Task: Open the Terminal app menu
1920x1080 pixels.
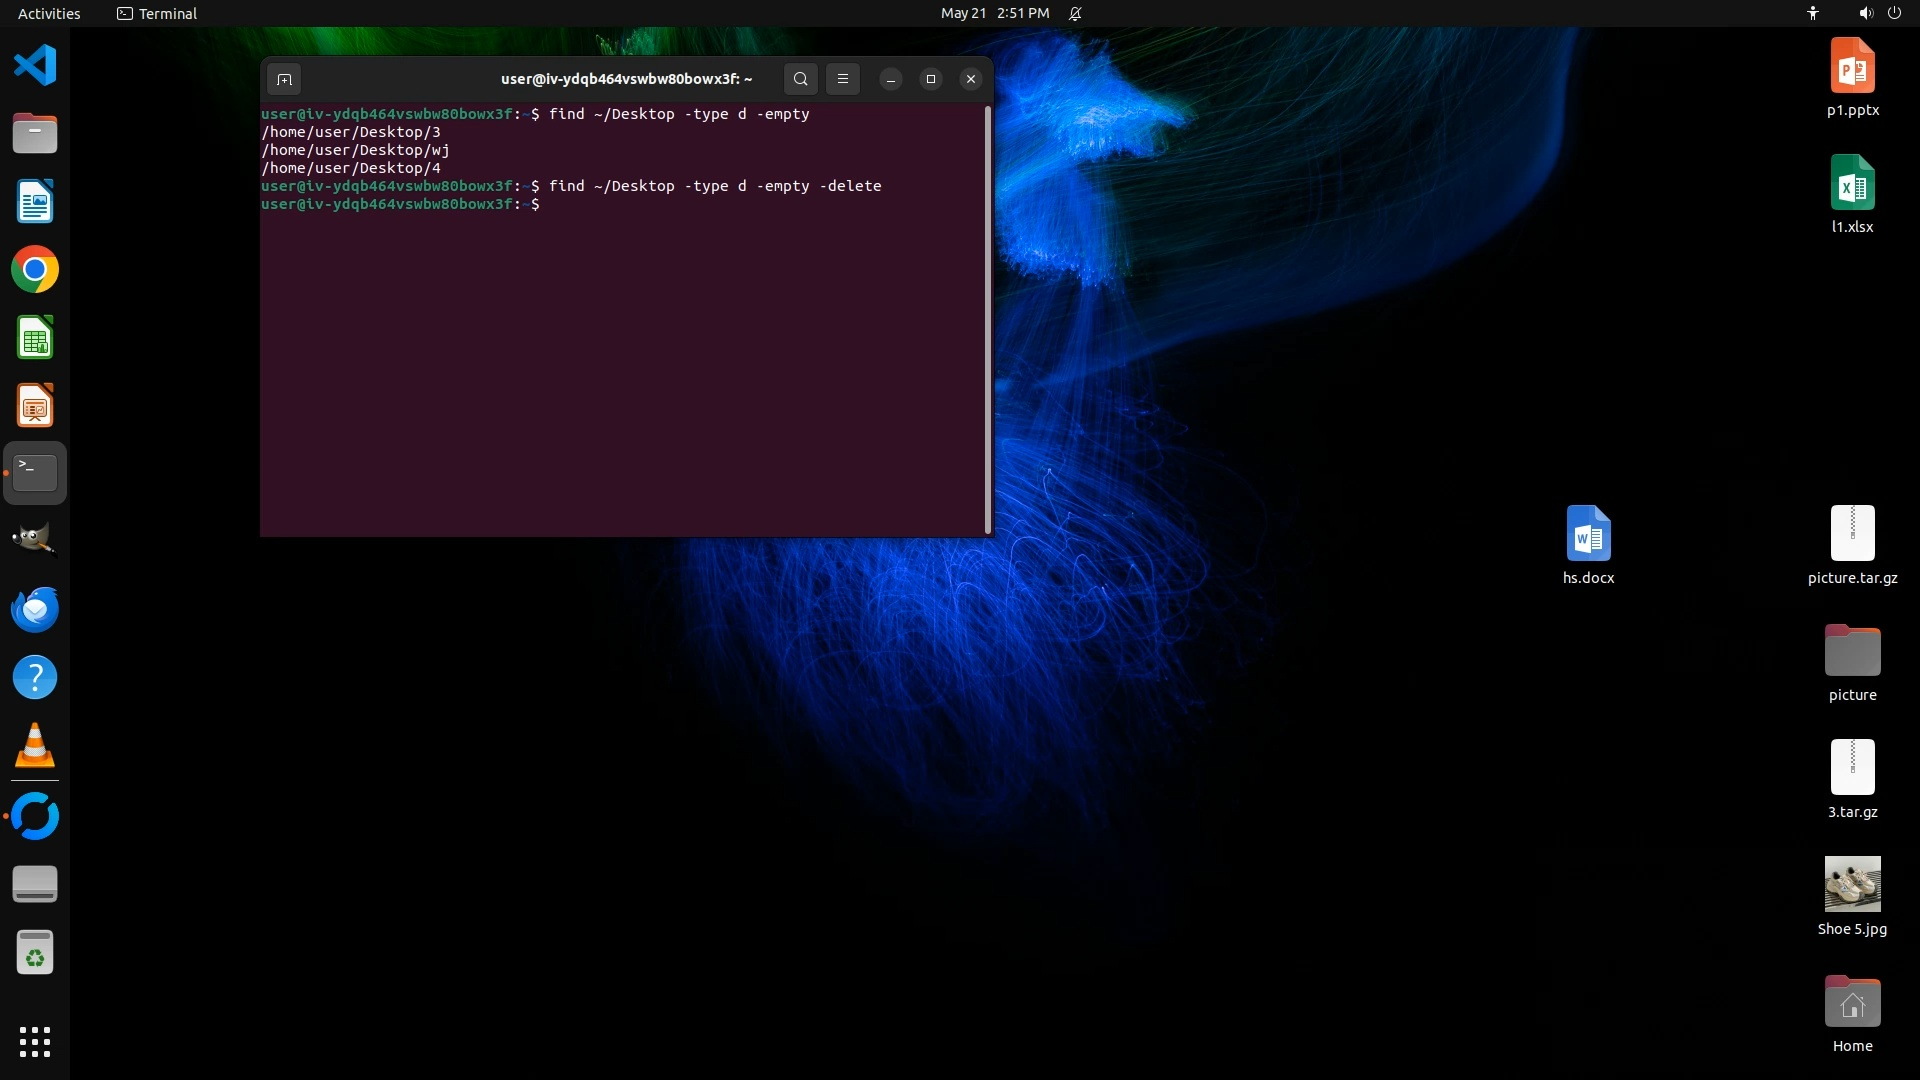Action: 157,13
